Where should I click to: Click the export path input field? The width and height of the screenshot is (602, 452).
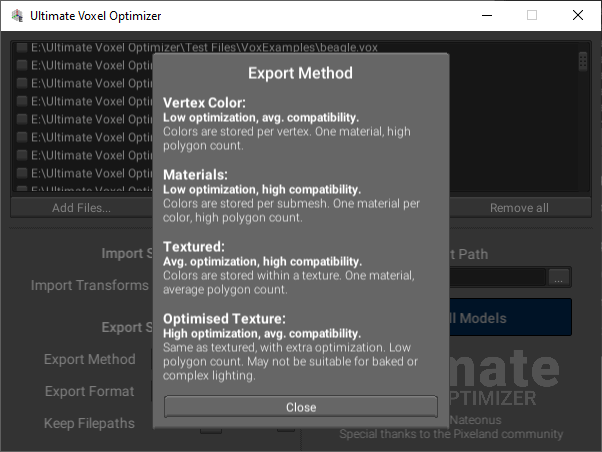(497, 277)
